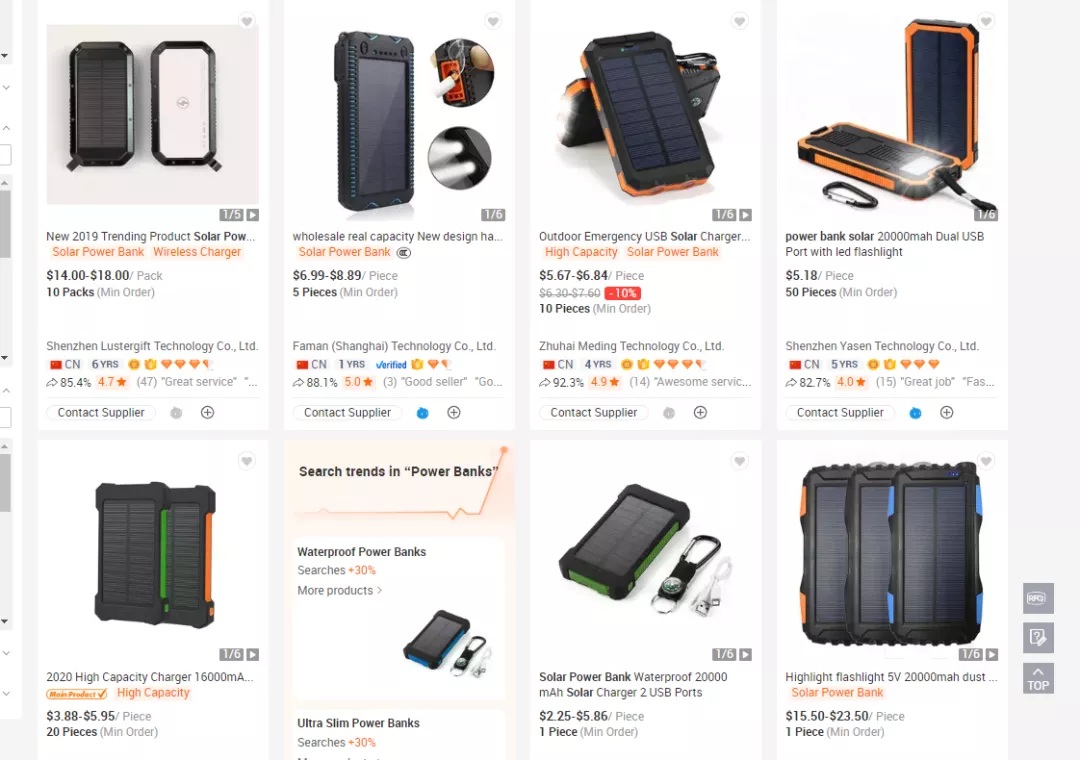Image resolution: width=1080 pixels, height=760 pixels.
Task: Click heart icon on Faman wholesale power bank
Action: (x=492, y=21)
